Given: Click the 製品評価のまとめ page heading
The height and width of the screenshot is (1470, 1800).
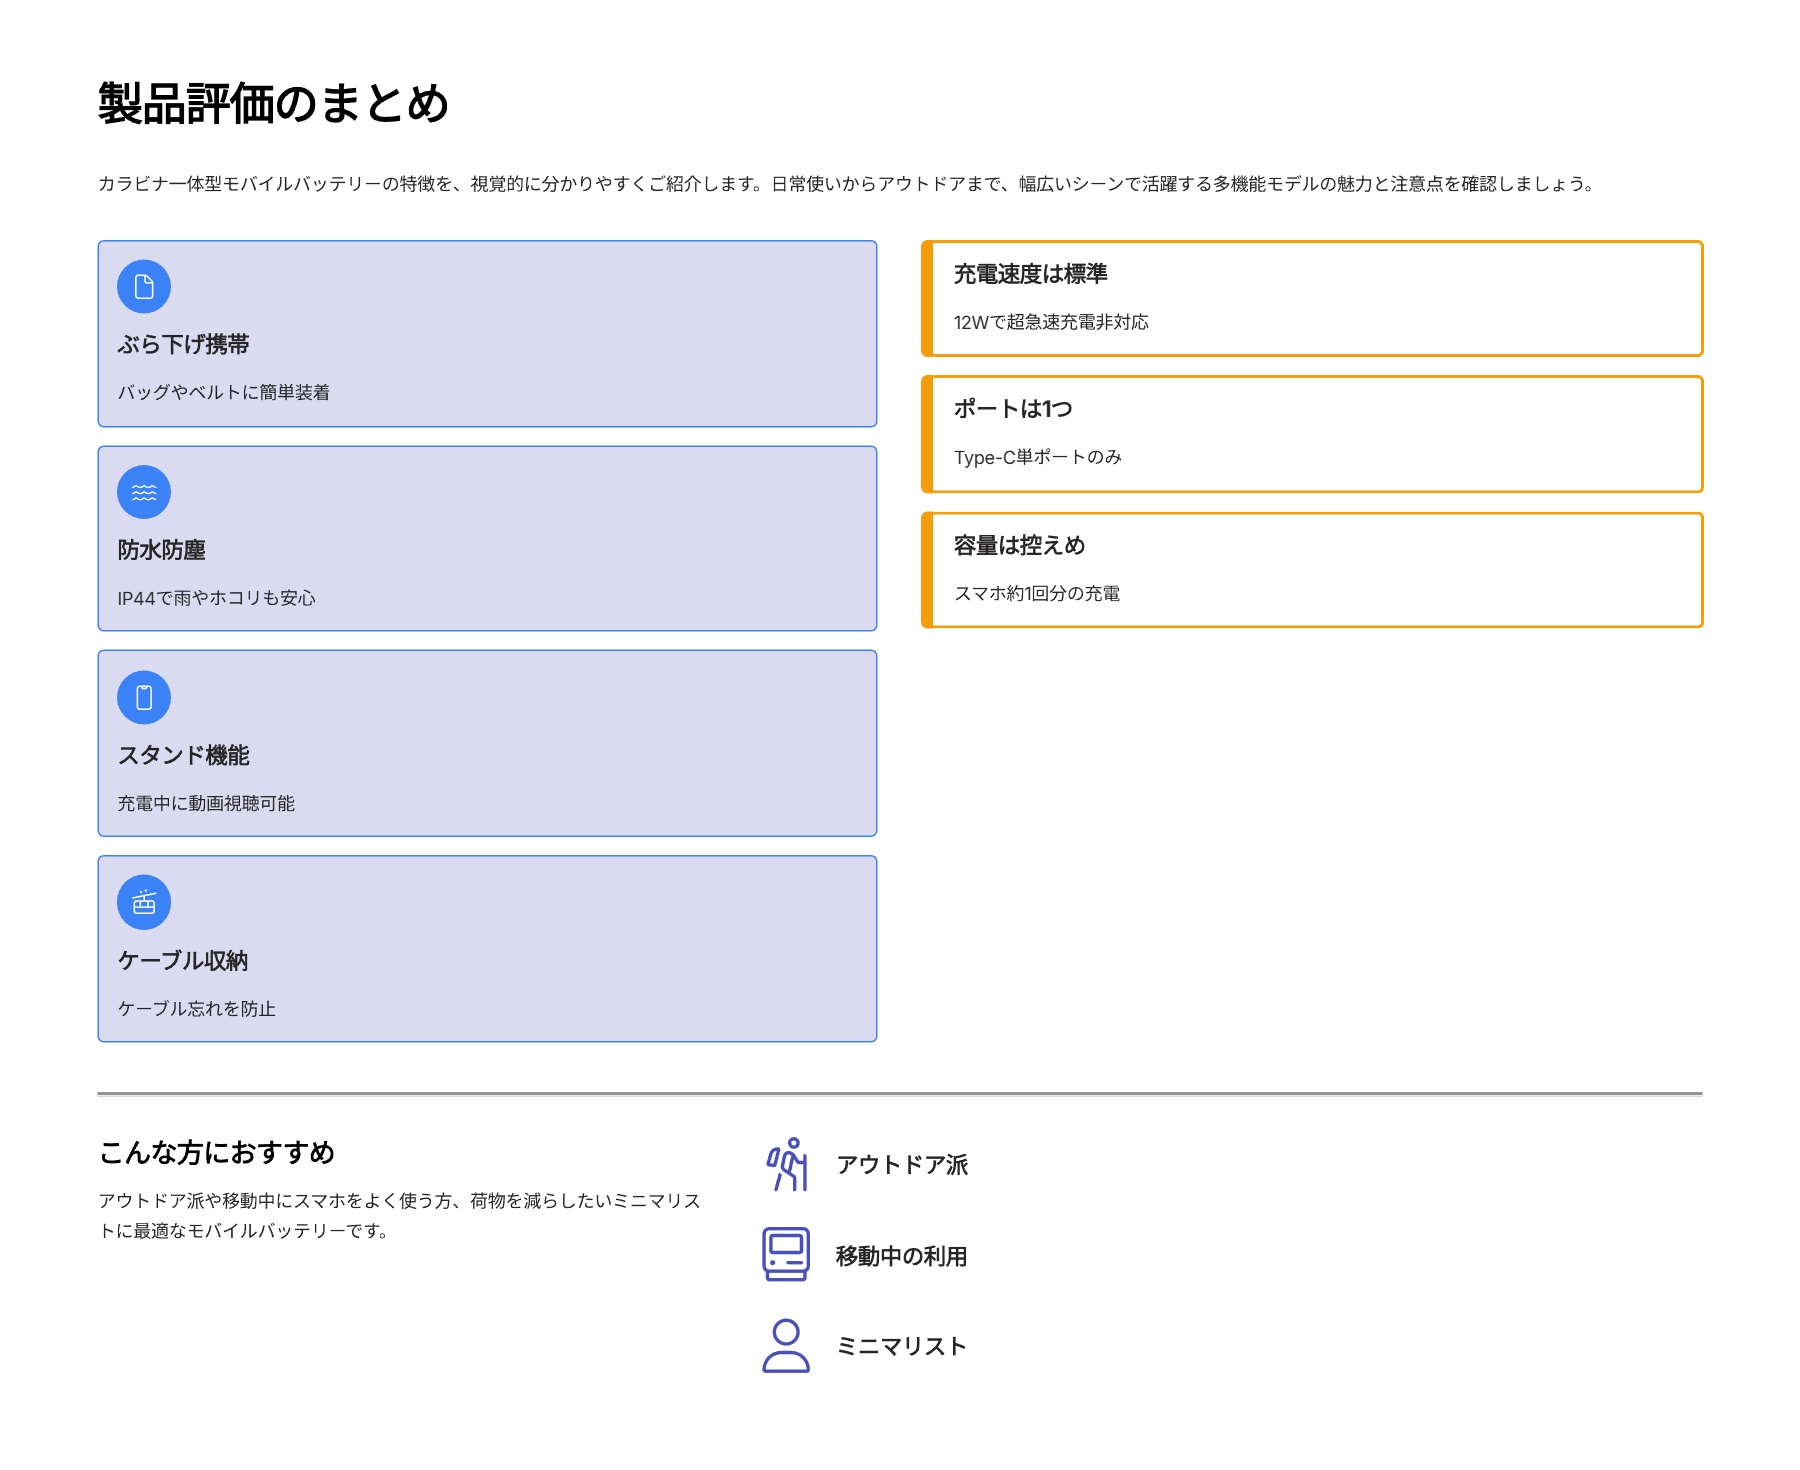Looking at the screenshot, I should pos(274,104).
